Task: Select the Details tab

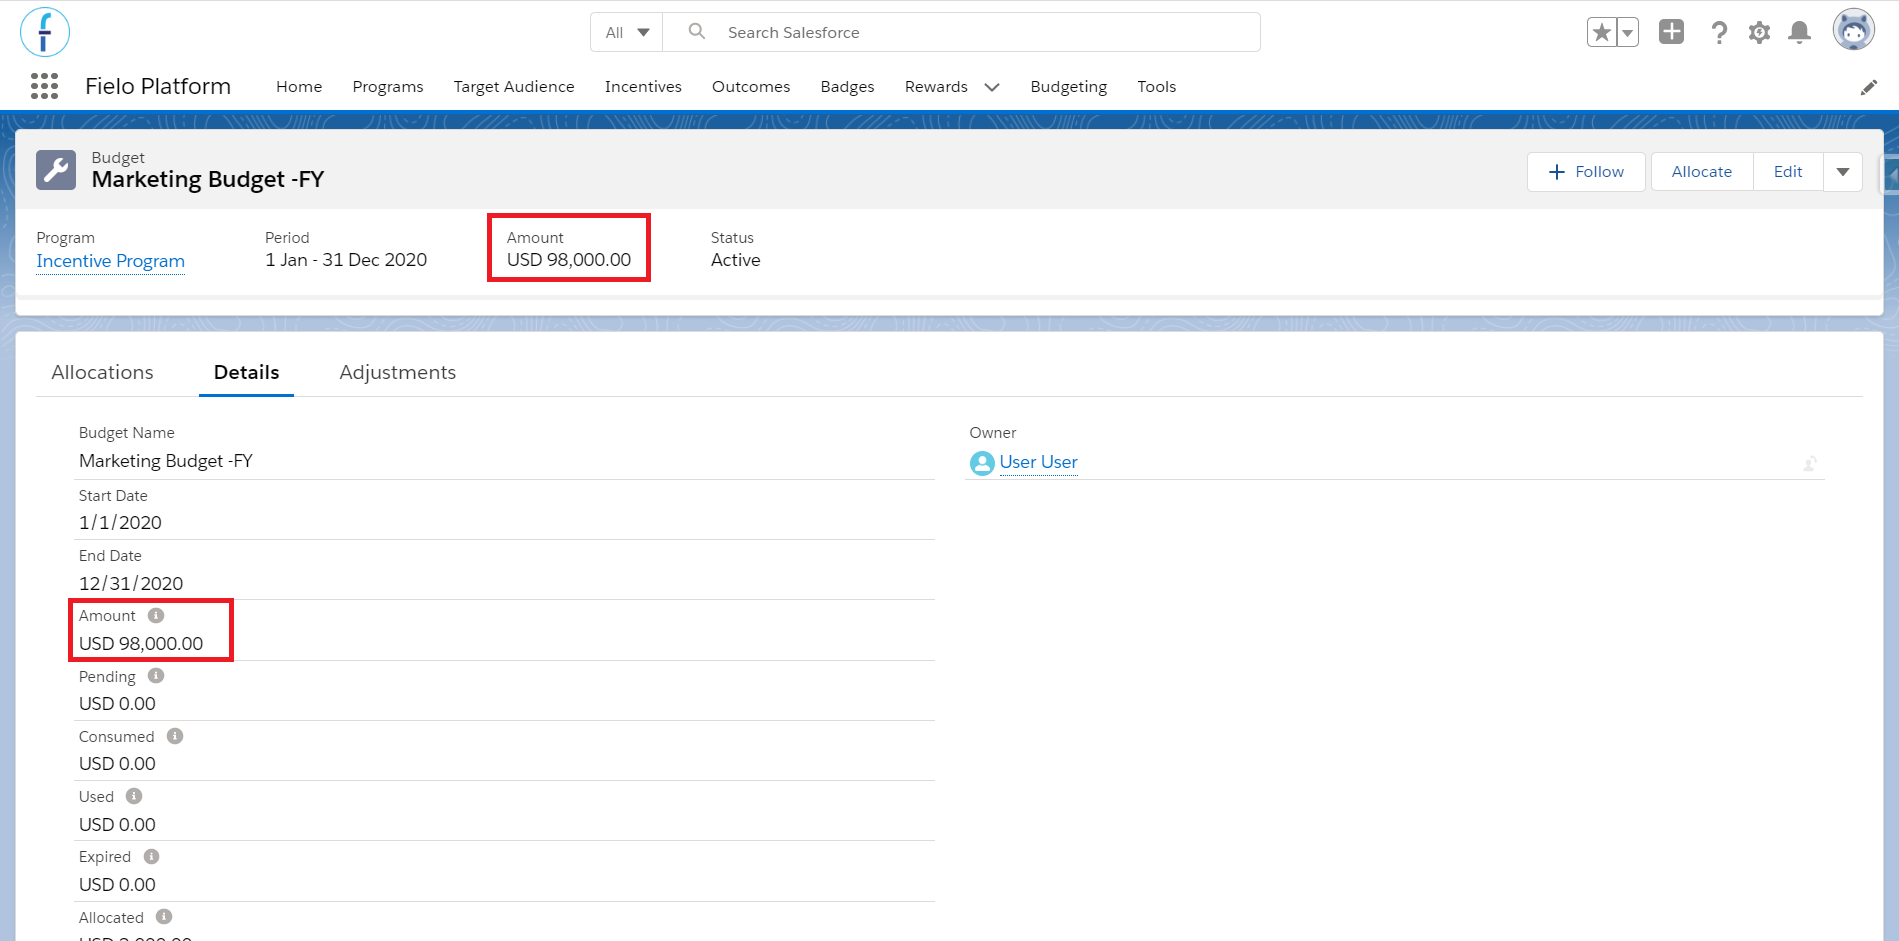Action: pos(246,372)
